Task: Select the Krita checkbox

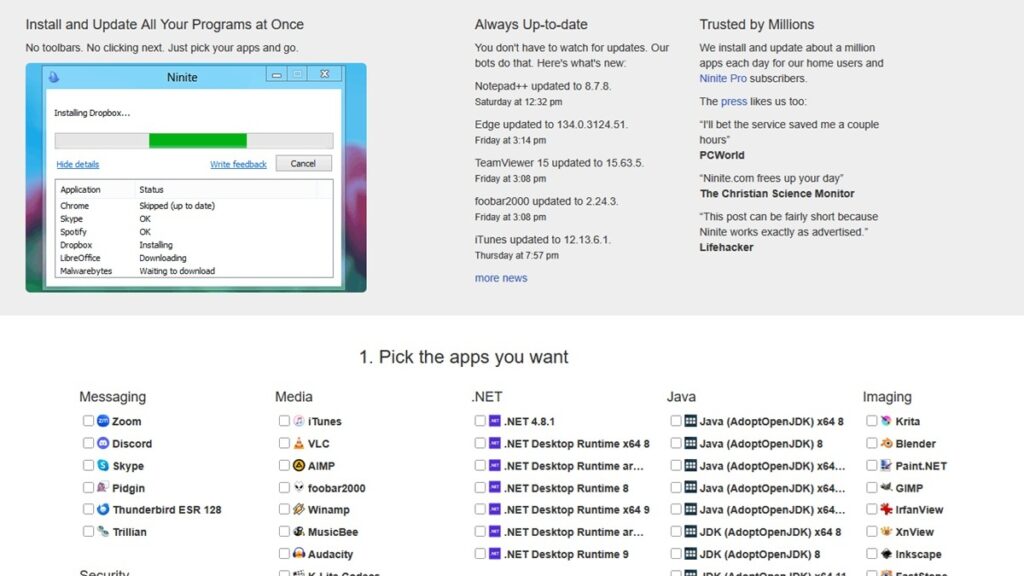Action: (872, 421)
